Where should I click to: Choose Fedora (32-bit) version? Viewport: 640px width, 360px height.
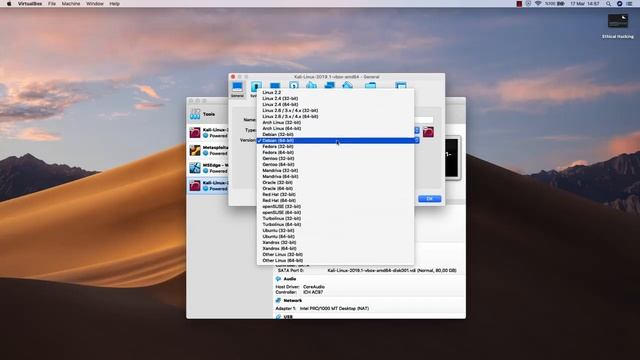336,147
